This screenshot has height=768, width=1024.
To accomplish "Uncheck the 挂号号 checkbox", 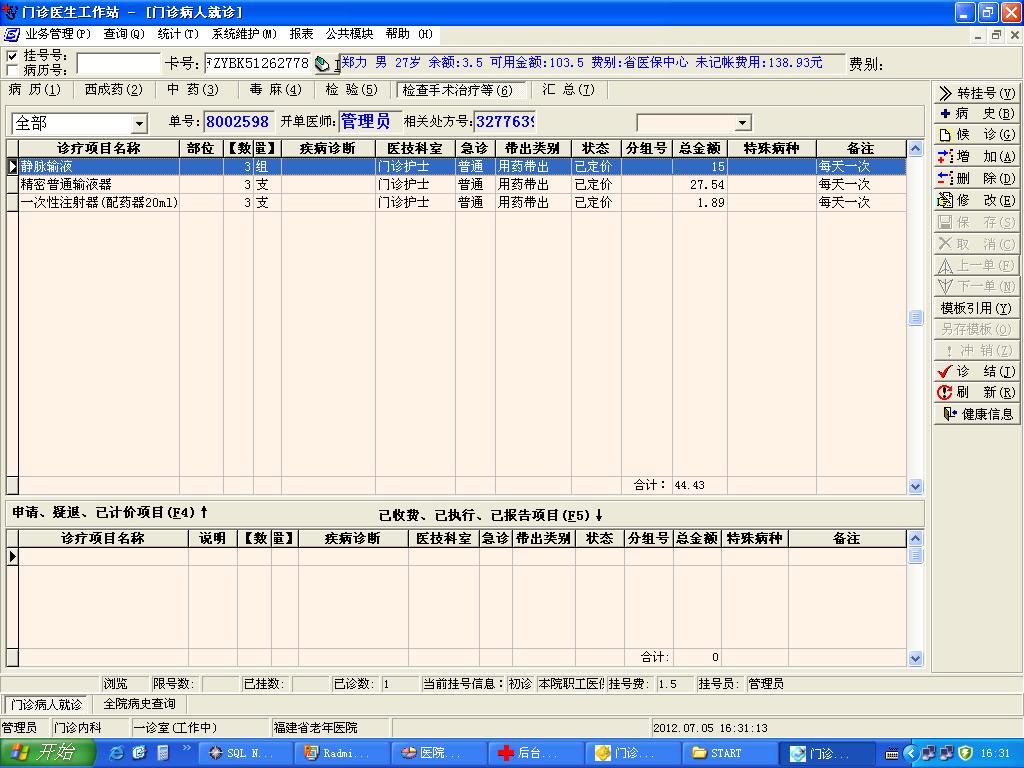I will 12,56.
